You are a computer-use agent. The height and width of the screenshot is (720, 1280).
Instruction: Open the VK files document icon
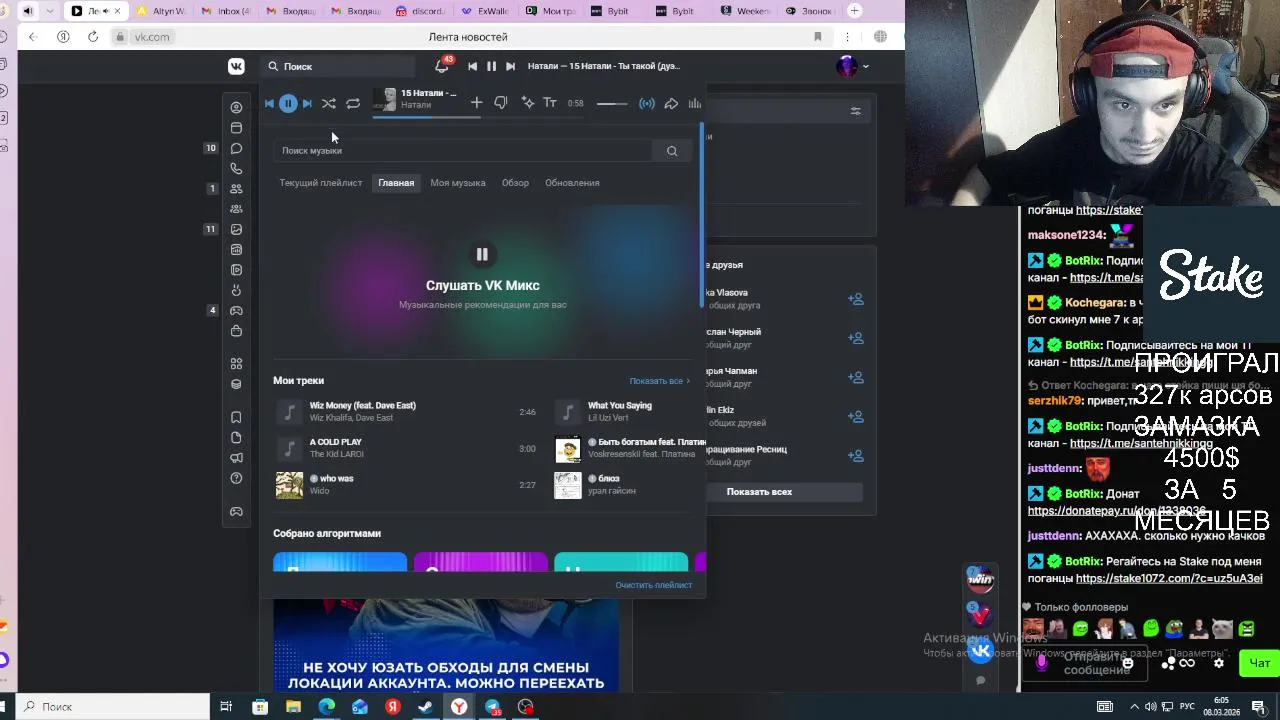[236, 437]
